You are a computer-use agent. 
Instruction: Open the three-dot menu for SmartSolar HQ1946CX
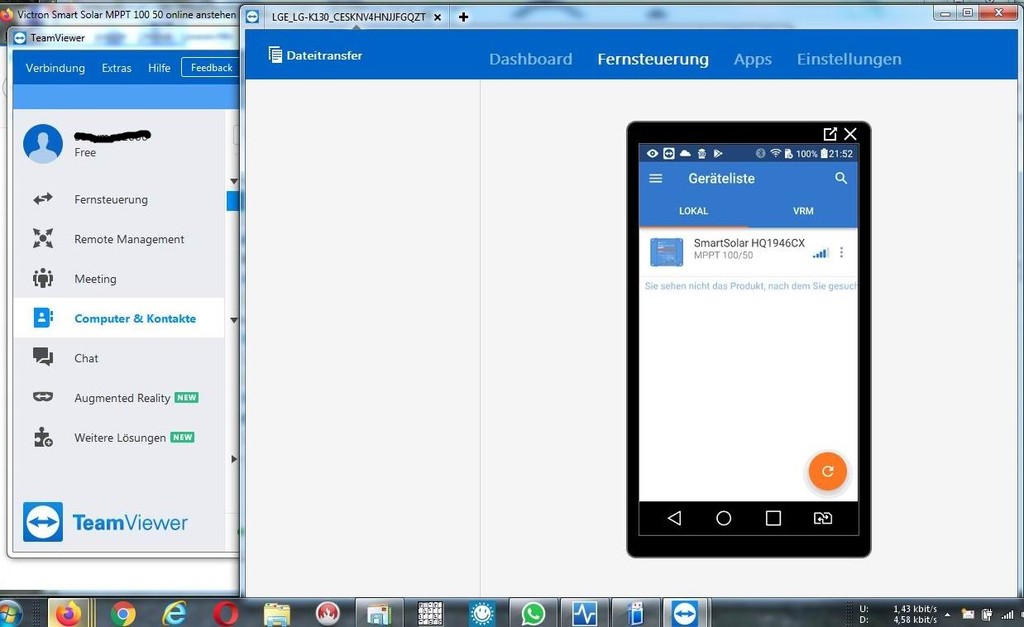tap(841, 252)
